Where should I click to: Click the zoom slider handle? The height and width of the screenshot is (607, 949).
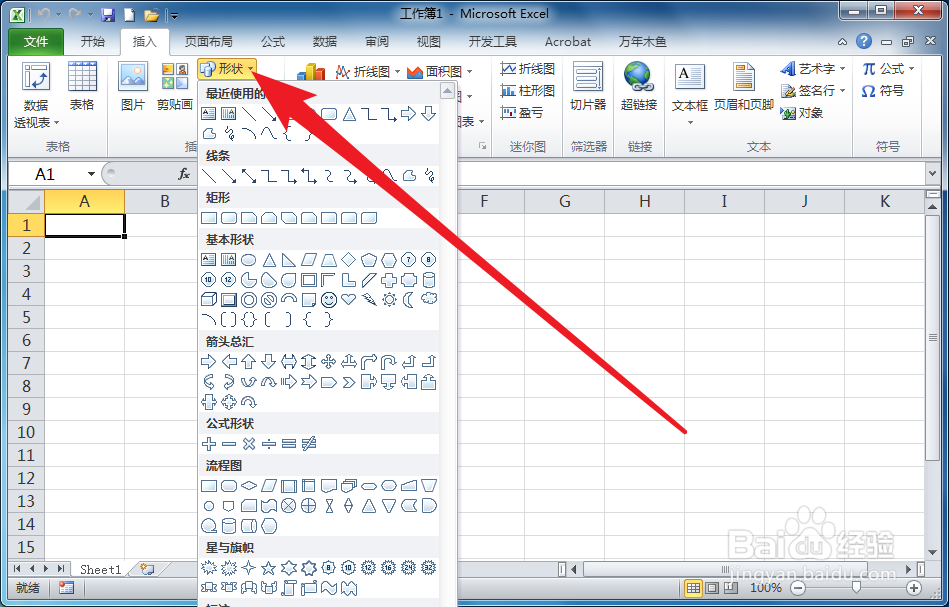pos(856,588)
